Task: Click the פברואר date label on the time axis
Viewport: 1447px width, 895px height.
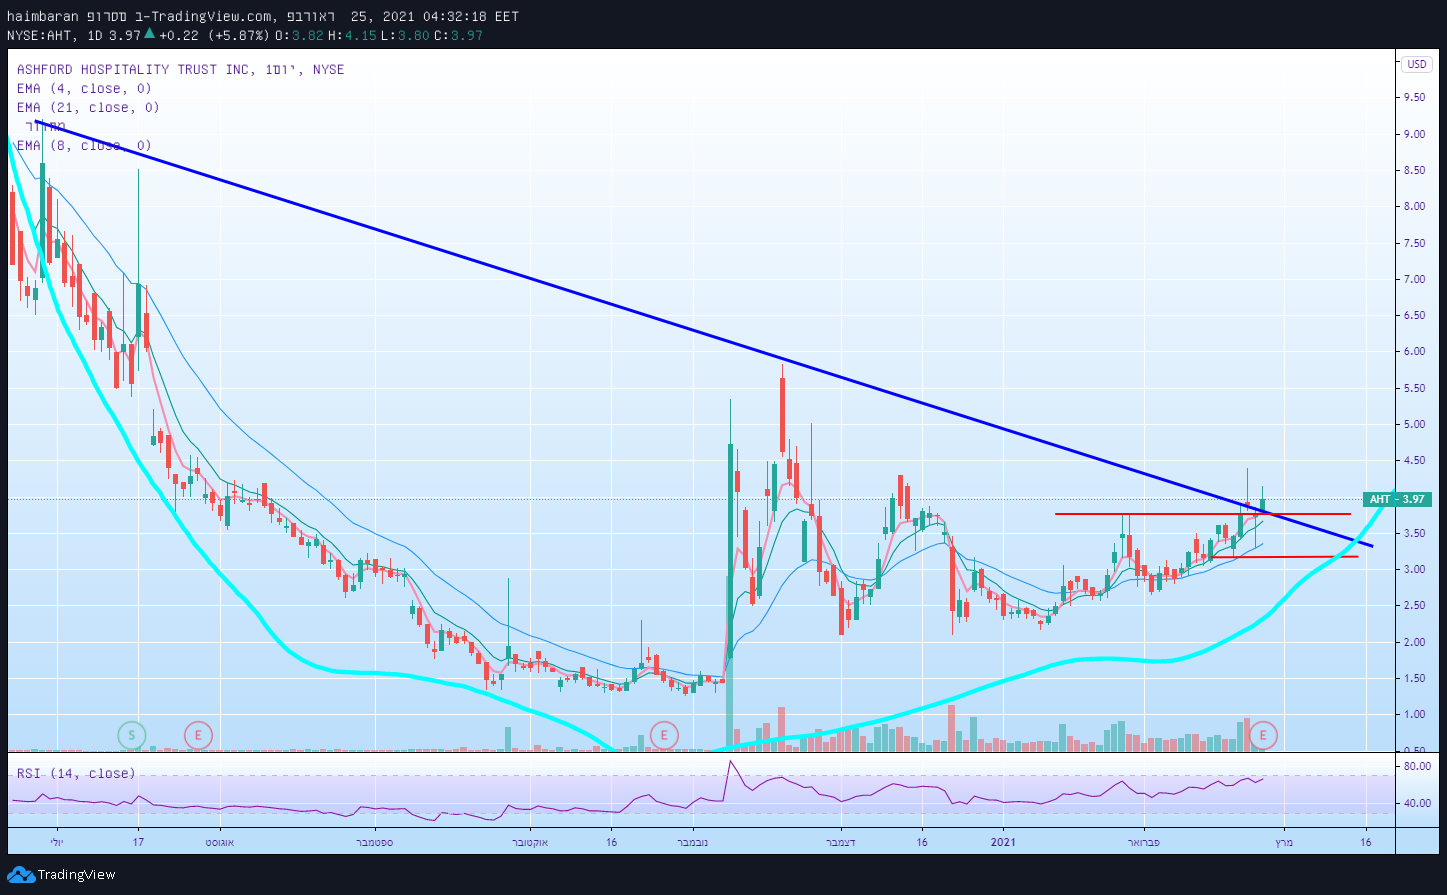Action: 1143,843
